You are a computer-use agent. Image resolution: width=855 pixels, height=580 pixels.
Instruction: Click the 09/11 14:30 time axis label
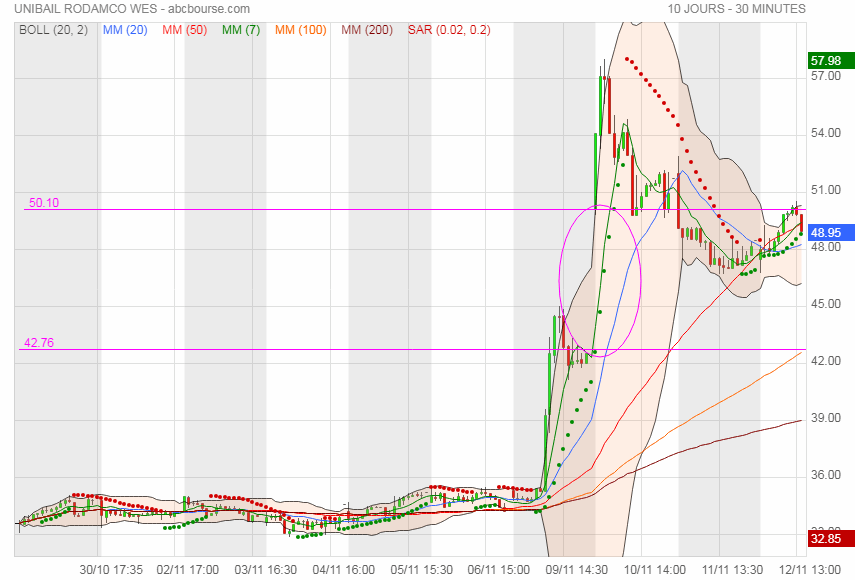click(x=576, y=570)
